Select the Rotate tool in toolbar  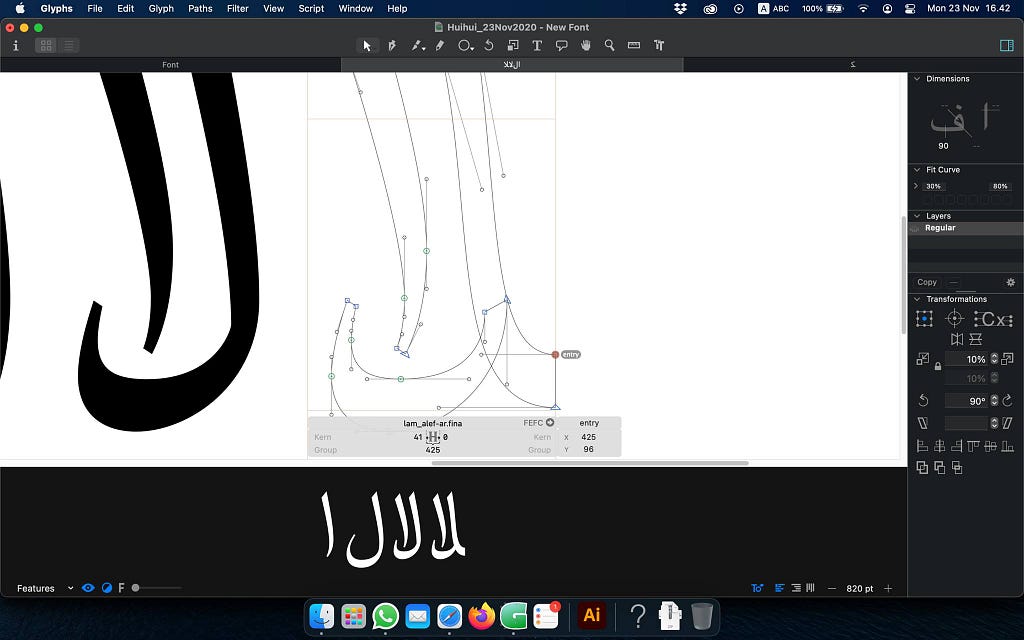(x=488, y=45)
